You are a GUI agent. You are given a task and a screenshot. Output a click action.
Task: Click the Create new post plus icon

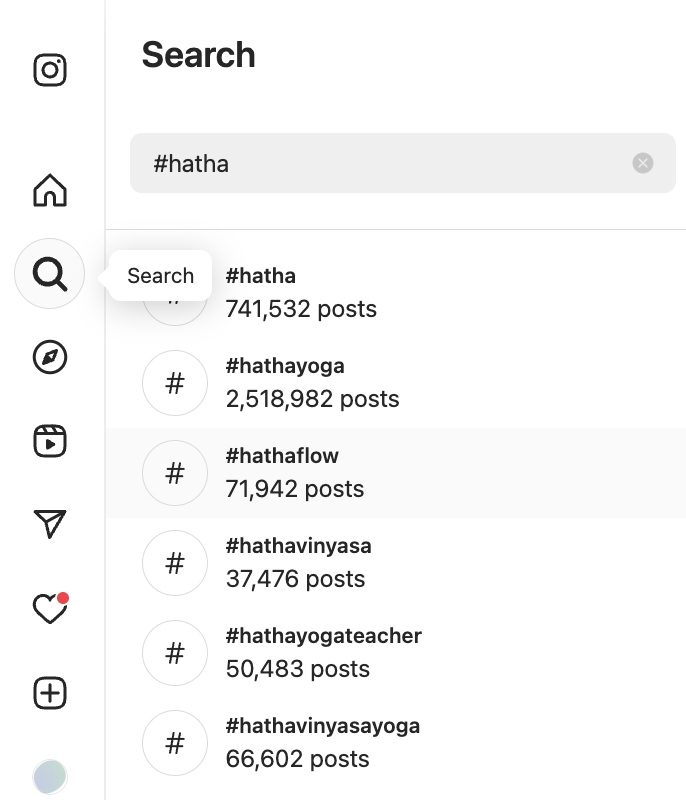pyautogui.click(x=50, y=693)
